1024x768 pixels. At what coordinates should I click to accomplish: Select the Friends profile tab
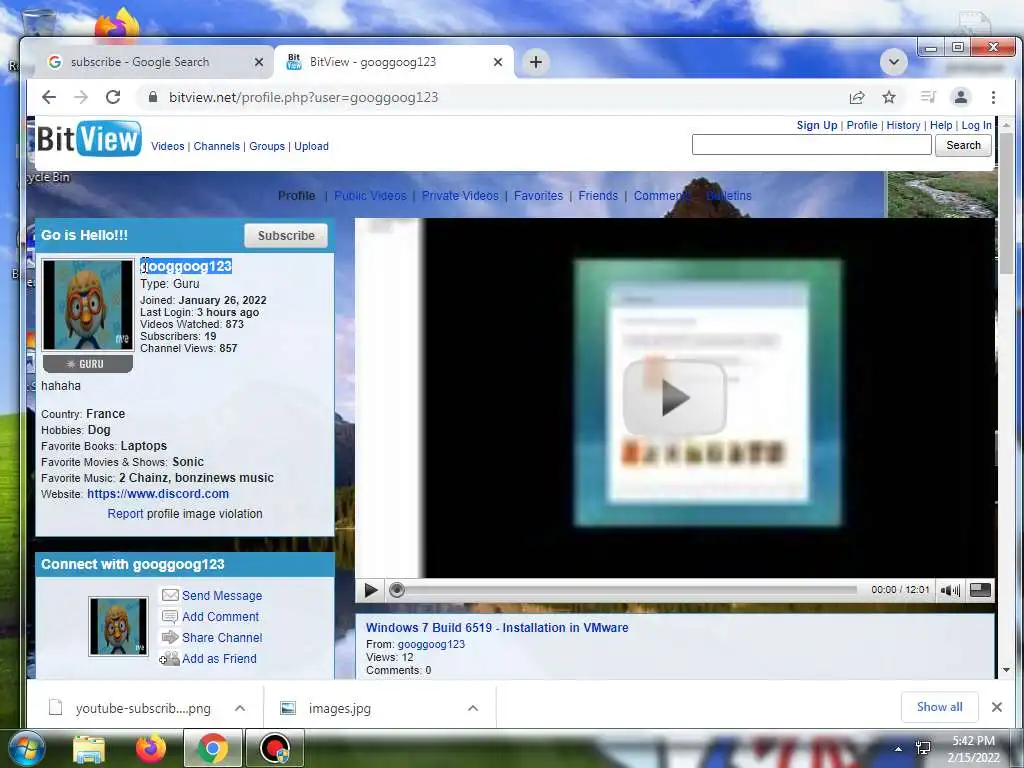pos(598,196)
